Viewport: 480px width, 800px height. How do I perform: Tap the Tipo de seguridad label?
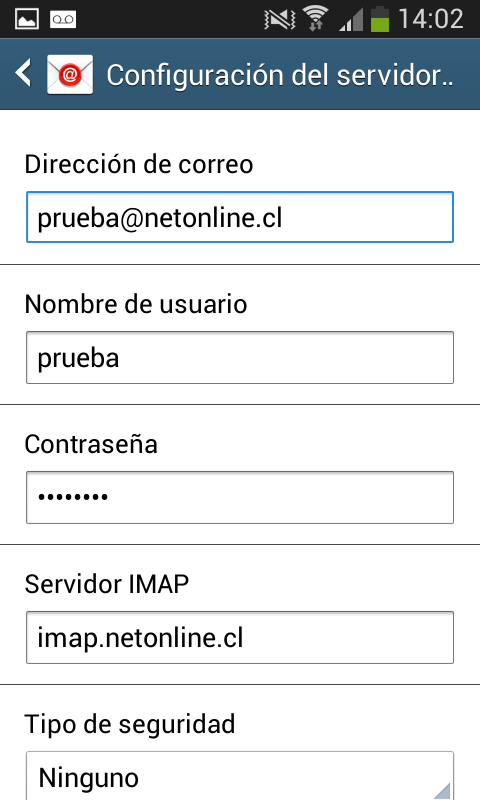click(130, 724)
